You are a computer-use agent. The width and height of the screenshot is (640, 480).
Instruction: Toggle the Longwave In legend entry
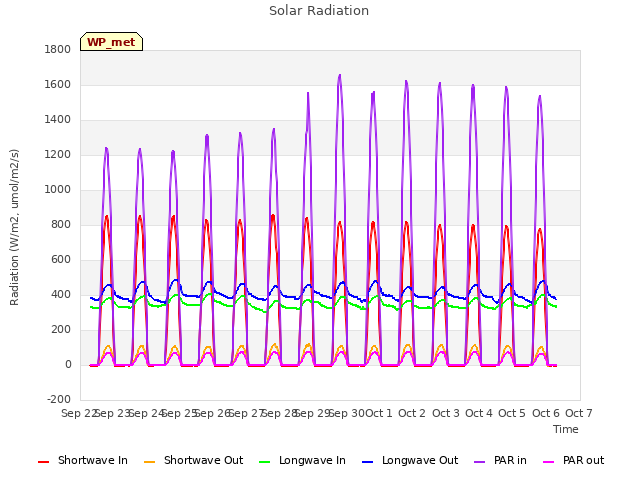tap(302, 460)
